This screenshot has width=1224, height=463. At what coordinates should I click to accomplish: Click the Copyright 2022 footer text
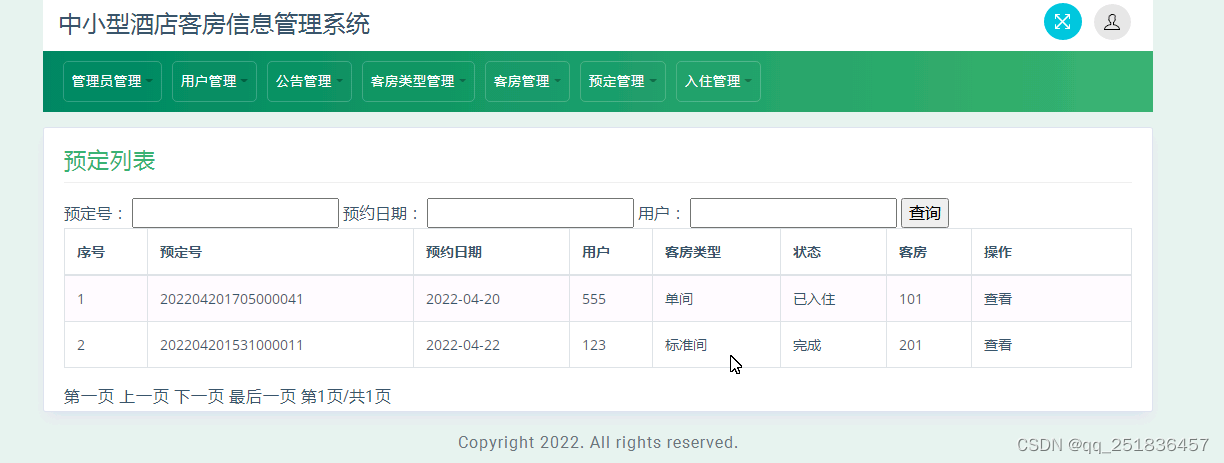598,442
